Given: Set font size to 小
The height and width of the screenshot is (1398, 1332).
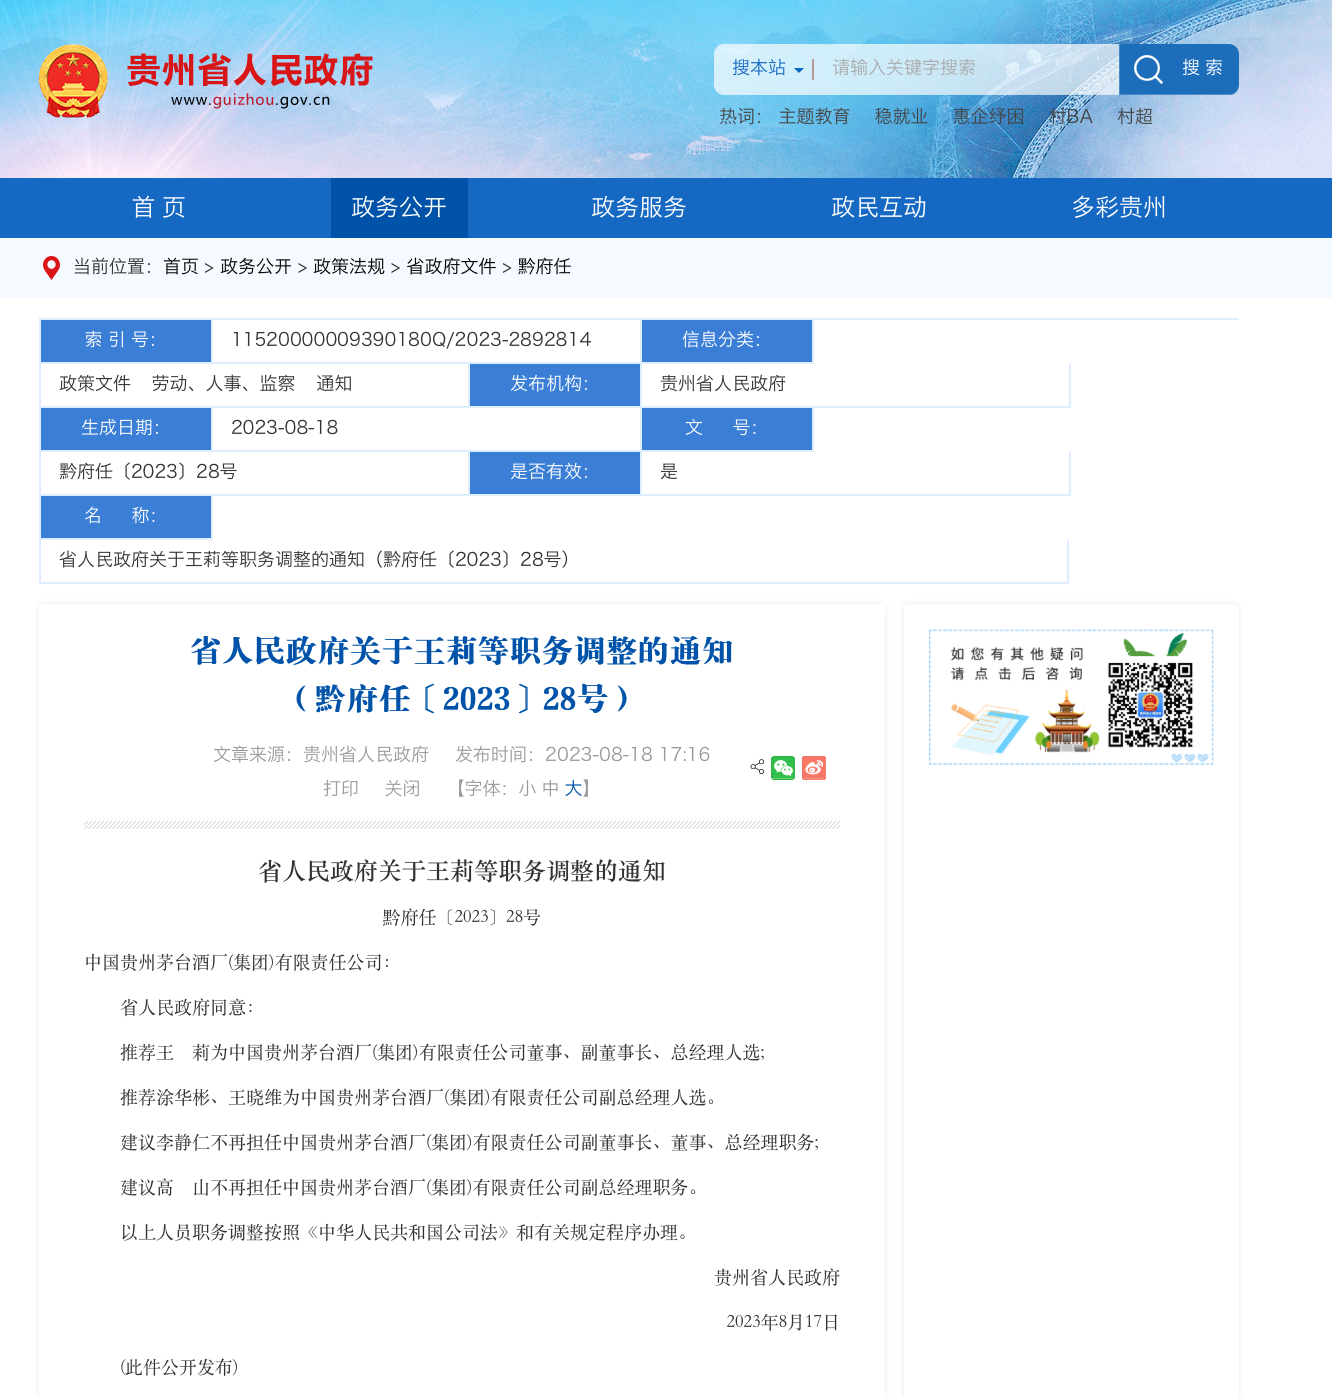Looking at the screenshot, I should [527, 789].
